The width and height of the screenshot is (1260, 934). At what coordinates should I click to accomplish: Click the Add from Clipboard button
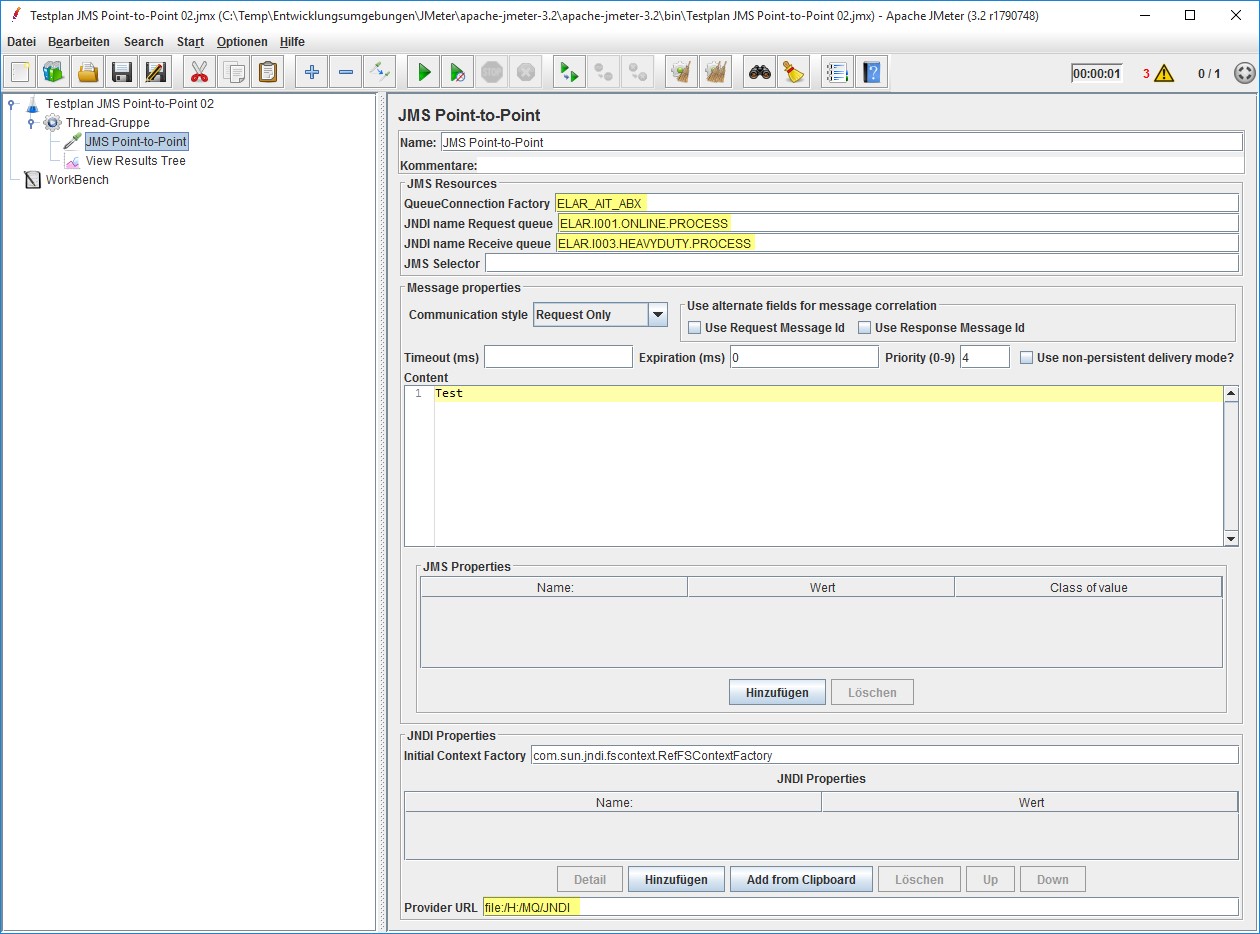(x=801, y=880)
